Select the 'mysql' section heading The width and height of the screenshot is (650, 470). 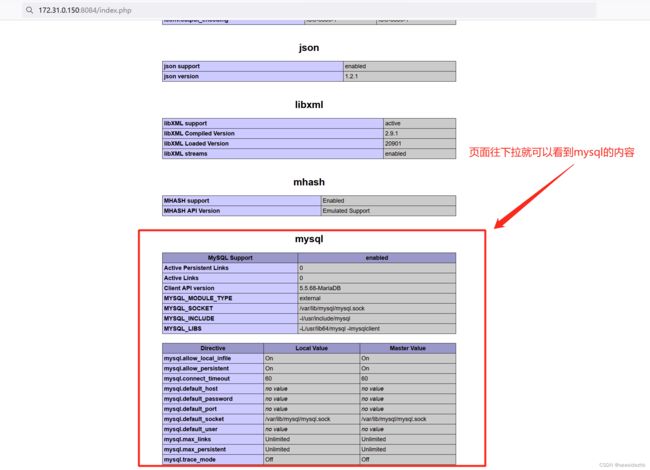(x=309, y=239)
